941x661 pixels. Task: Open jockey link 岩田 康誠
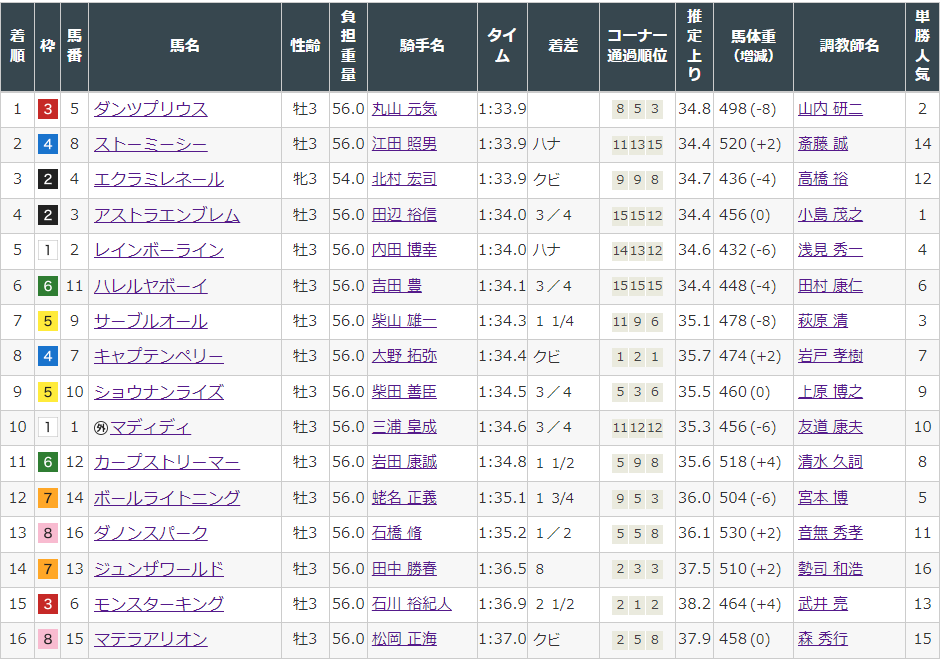404,462
